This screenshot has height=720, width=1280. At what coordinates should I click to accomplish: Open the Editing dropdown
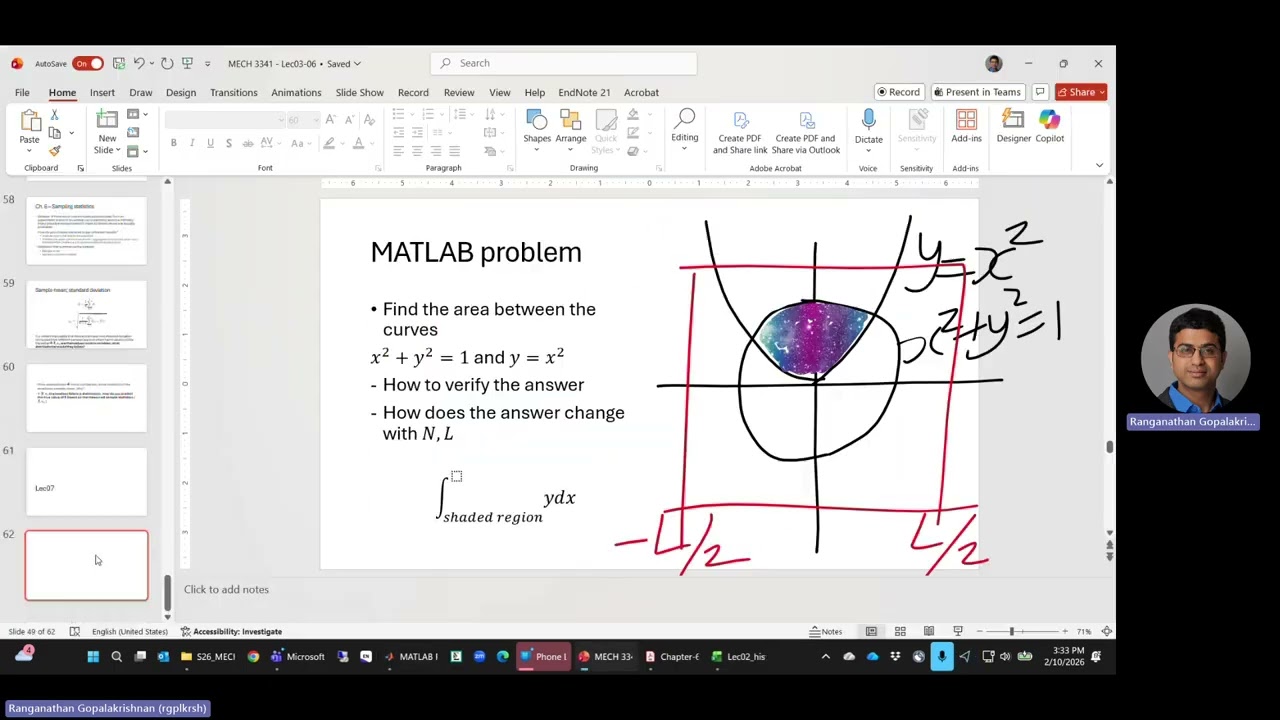[685, 131]
